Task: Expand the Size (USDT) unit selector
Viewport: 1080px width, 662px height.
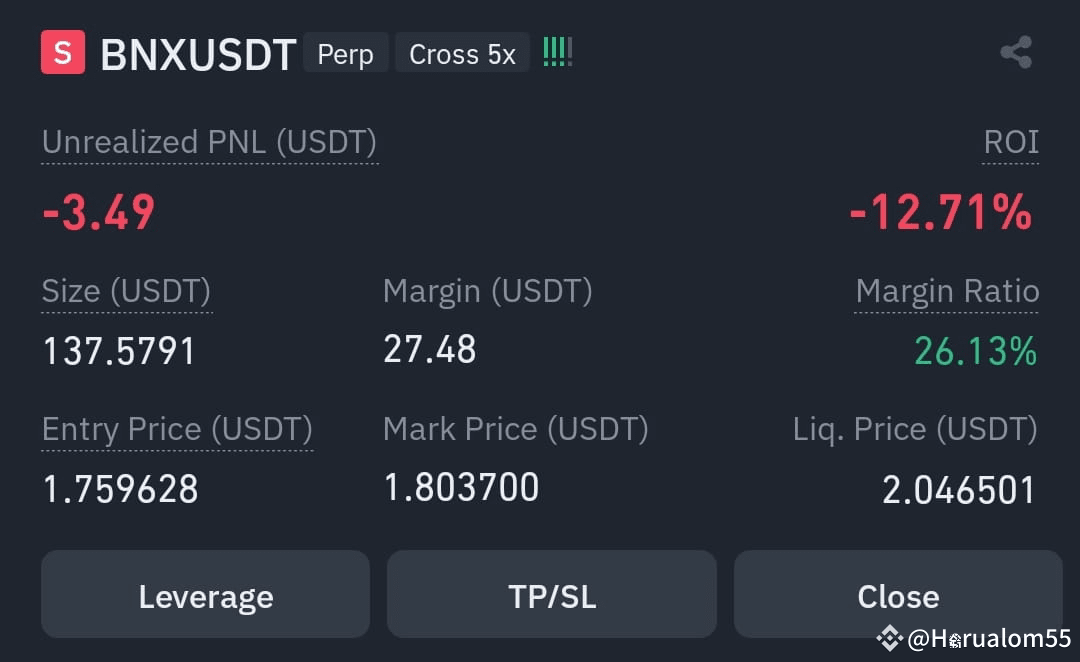Action: [126, 291]
